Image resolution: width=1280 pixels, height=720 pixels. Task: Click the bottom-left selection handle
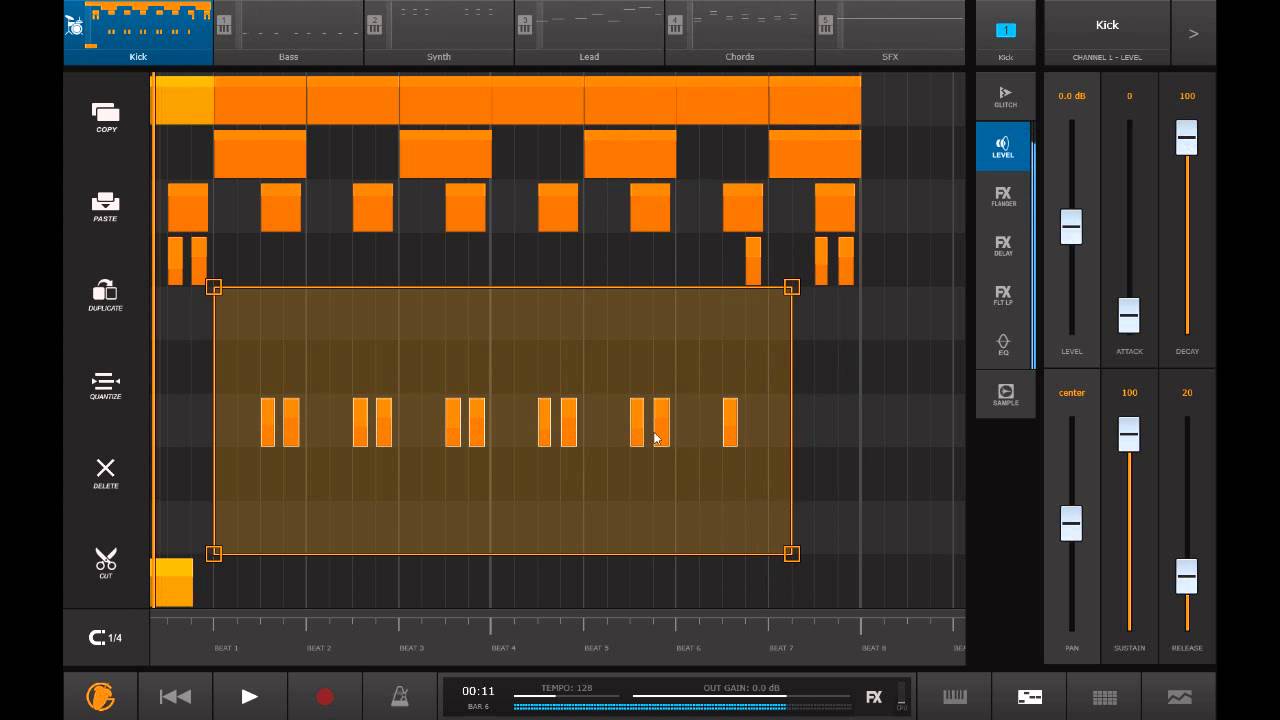(213, 553)
